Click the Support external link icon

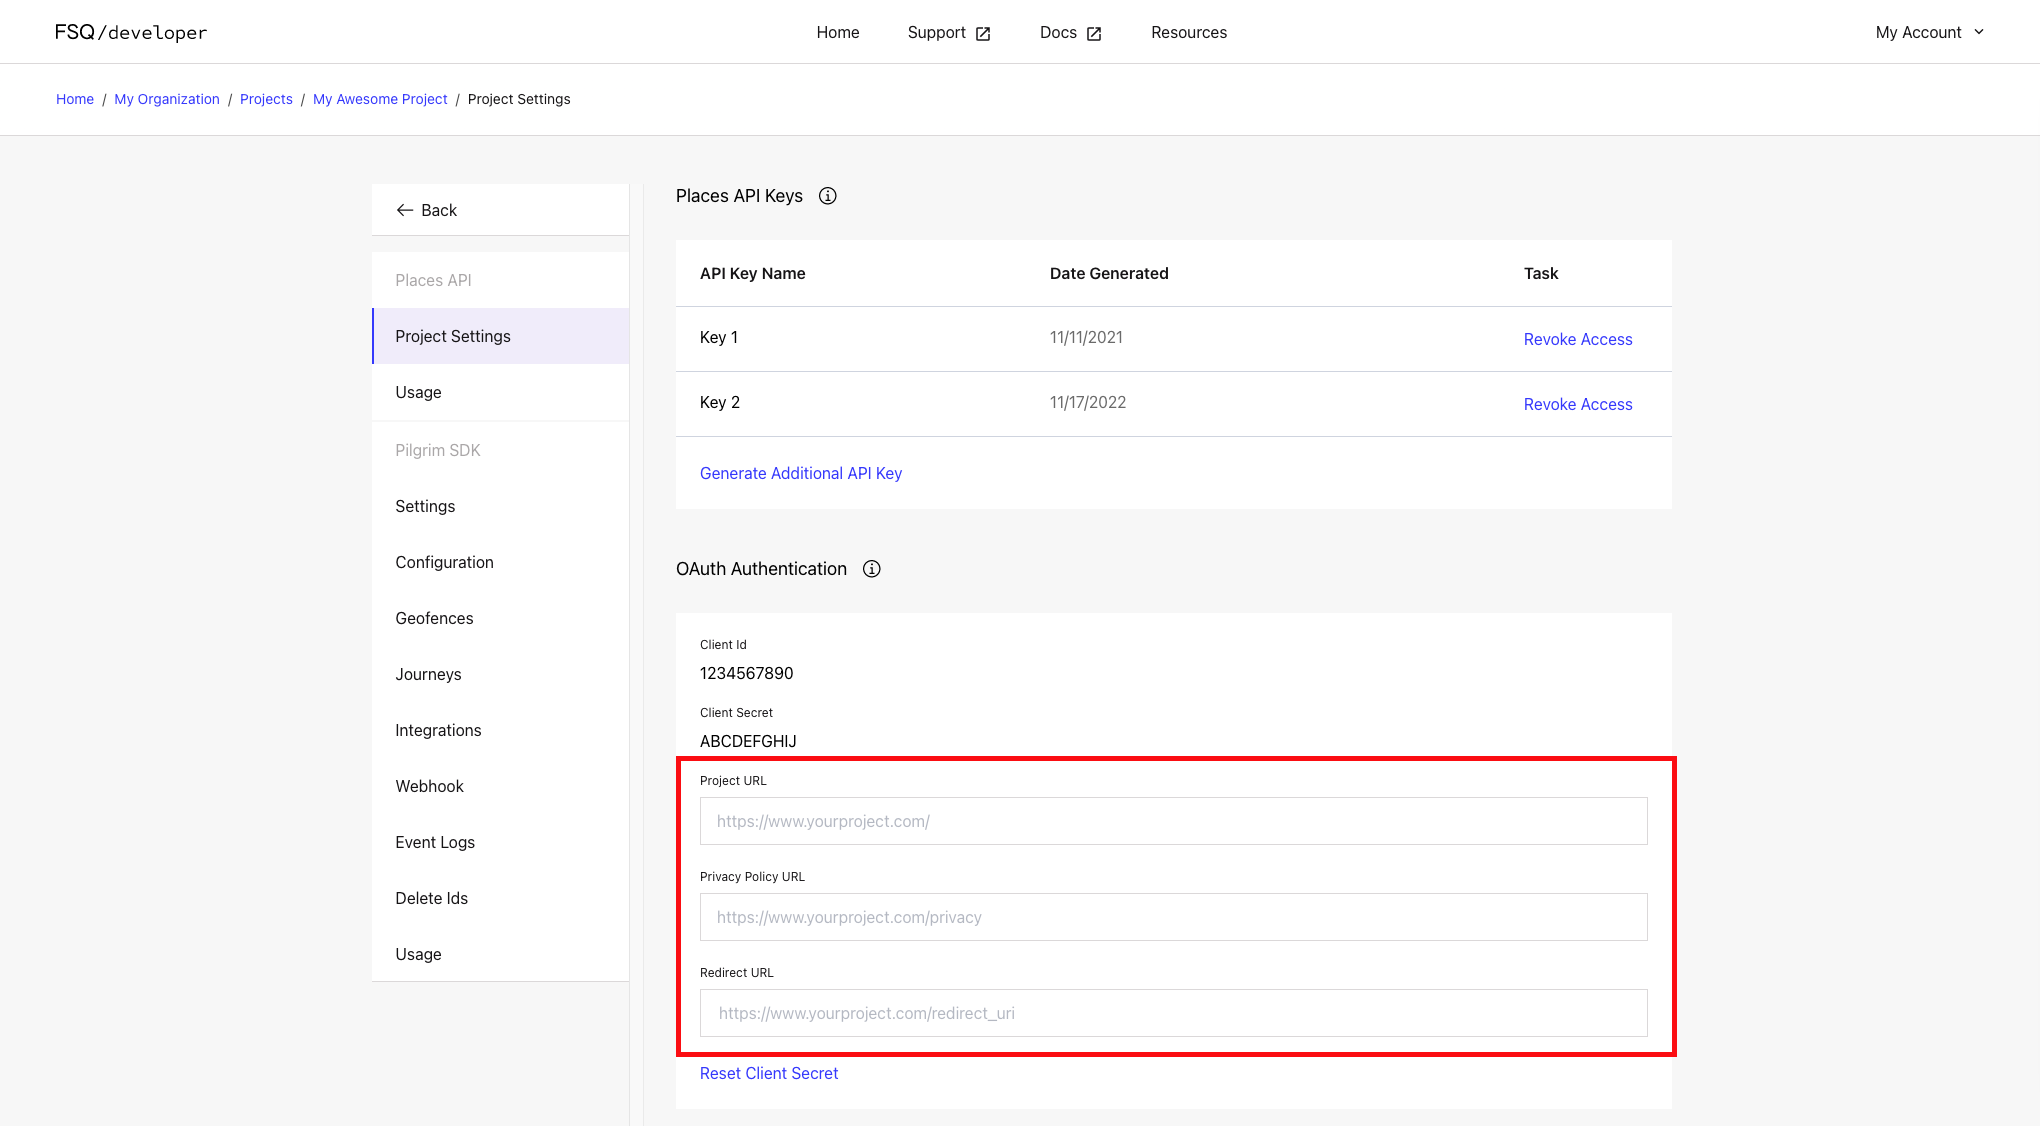pos(983,33)
